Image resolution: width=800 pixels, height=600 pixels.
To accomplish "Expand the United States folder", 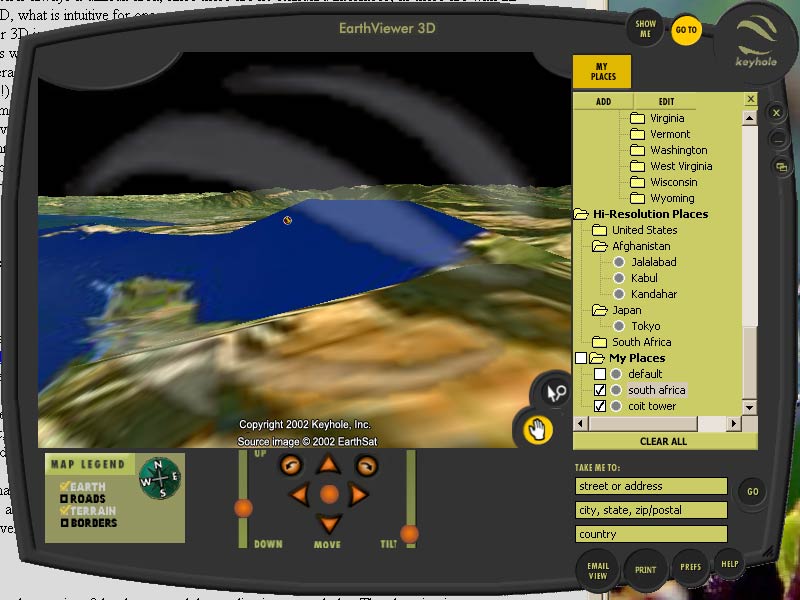I will point(599,230).
